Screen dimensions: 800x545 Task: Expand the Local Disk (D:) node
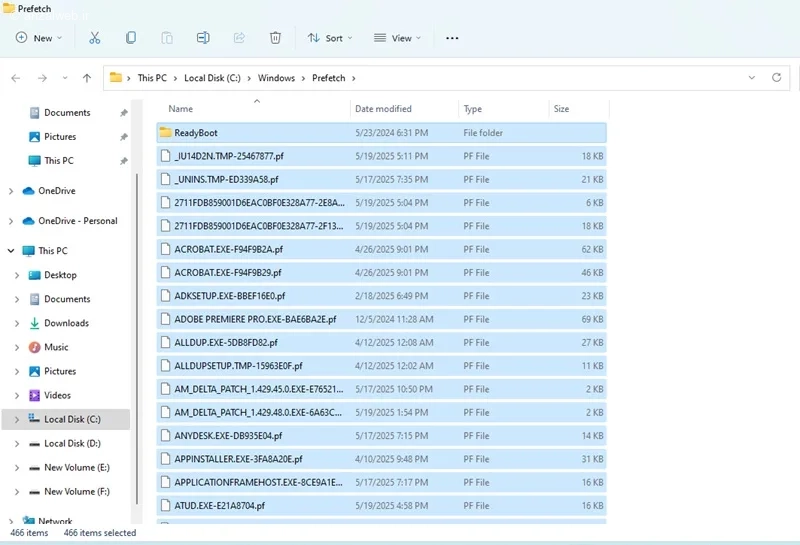pyautogui.click(x=17, y=443)
